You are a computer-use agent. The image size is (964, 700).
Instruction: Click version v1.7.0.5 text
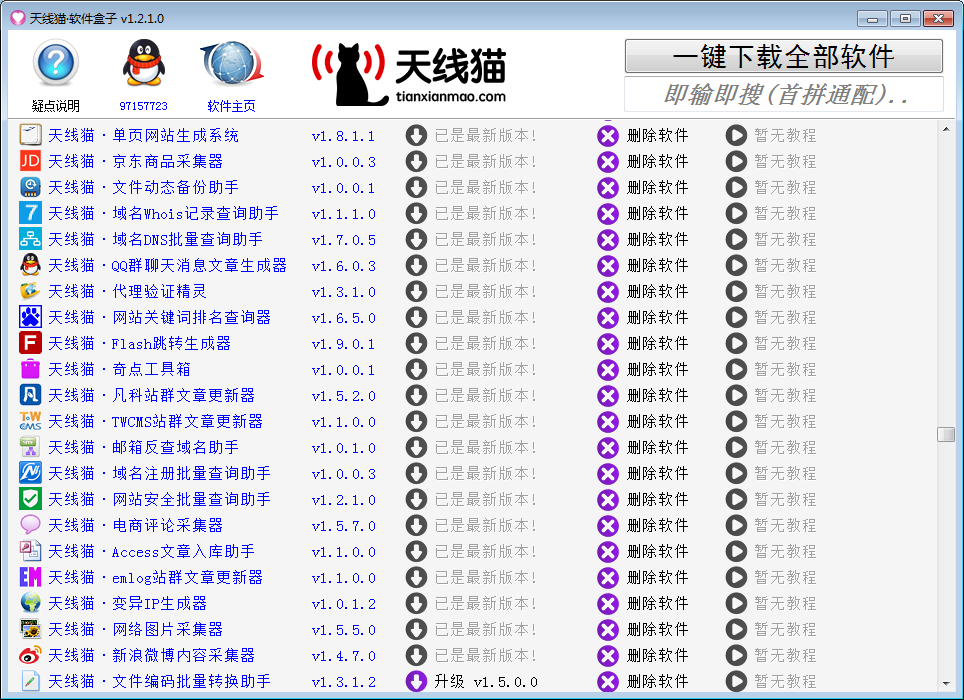pos(344,240)
